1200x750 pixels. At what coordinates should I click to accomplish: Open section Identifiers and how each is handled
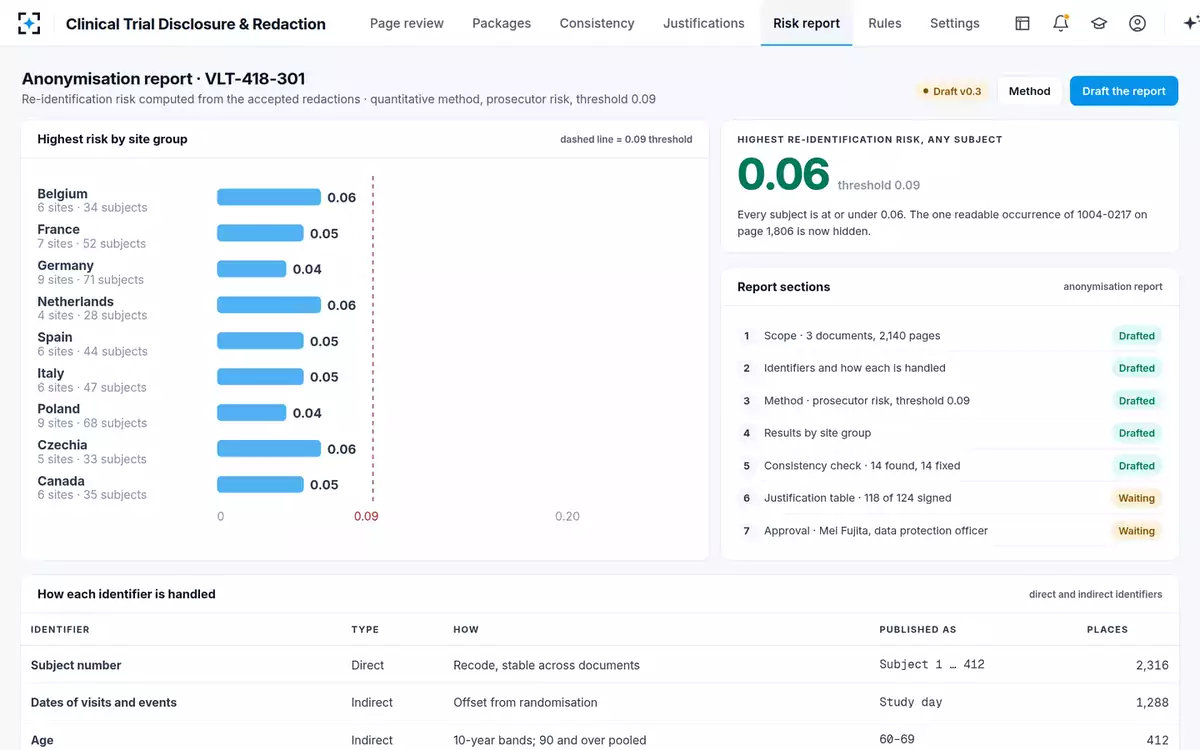[x=948, y=368]
